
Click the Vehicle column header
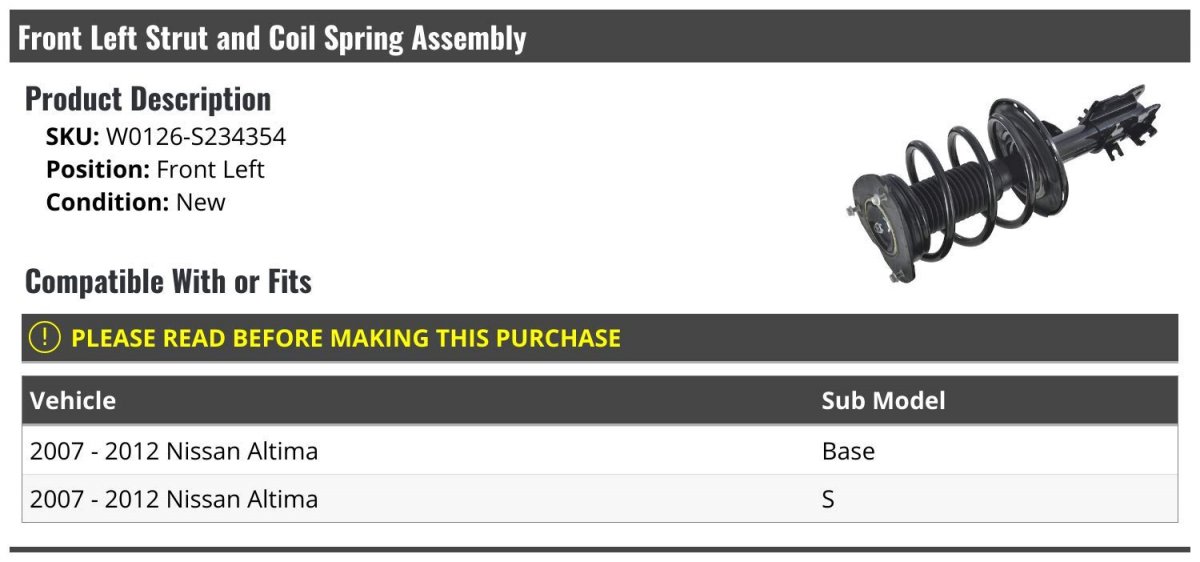click(x=73, y=401)
